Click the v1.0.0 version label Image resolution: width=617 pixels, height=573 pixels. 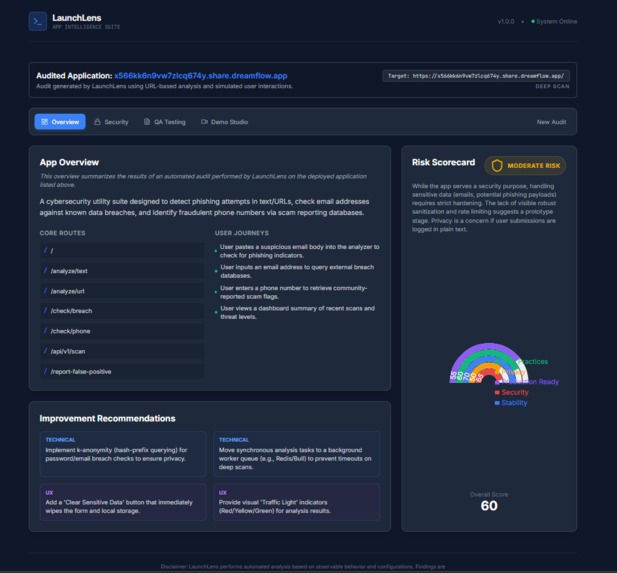pos(506,21)
